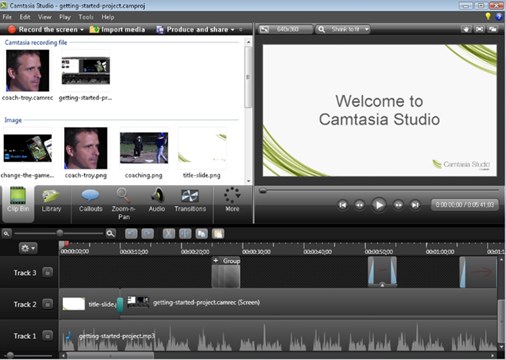The width and height of the screenshot is (506, 360).
Task: Click Clip Bin scroll down arrow
Action: tap(248, 181)
